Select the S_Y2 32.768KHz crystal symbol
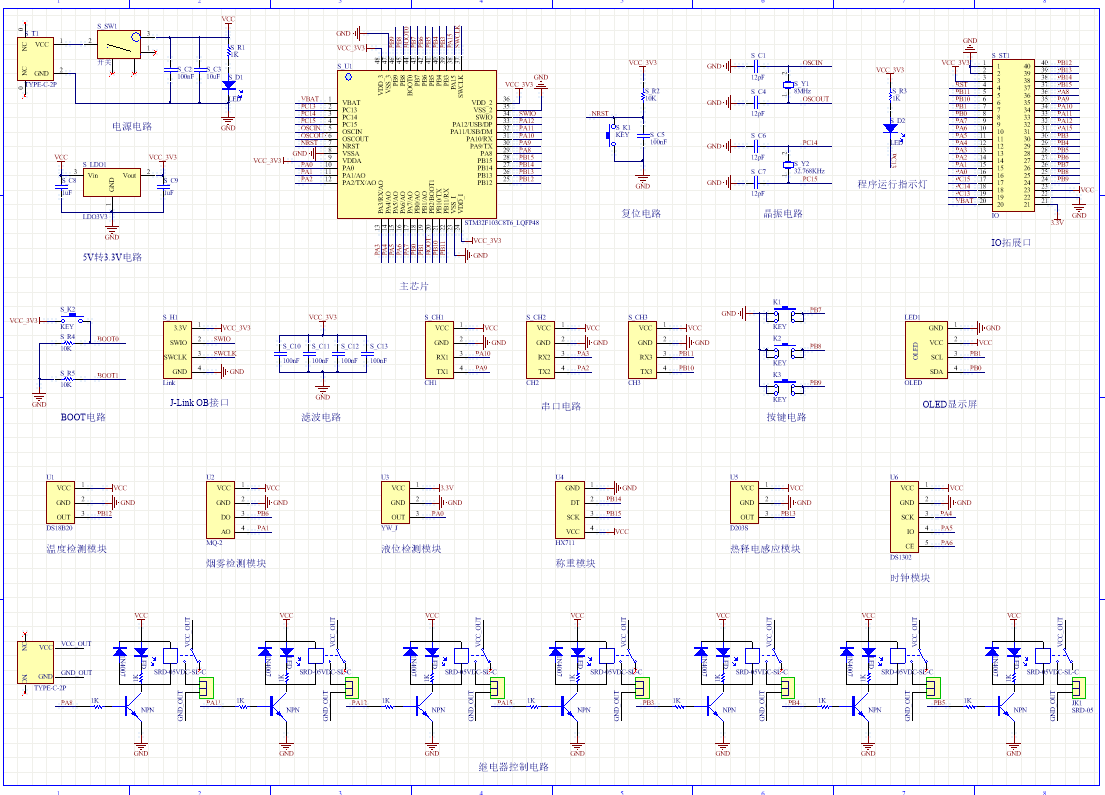 click(788, 165)
